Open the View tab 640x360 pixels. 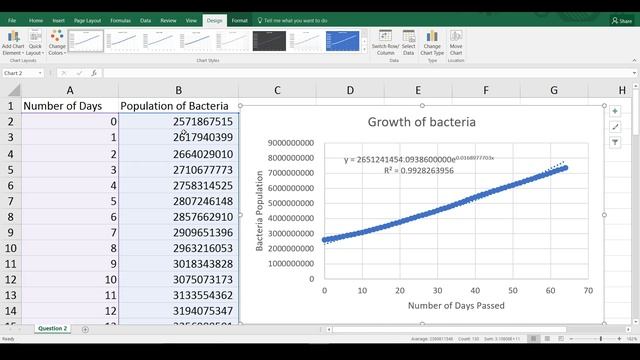tap(191, 20)
